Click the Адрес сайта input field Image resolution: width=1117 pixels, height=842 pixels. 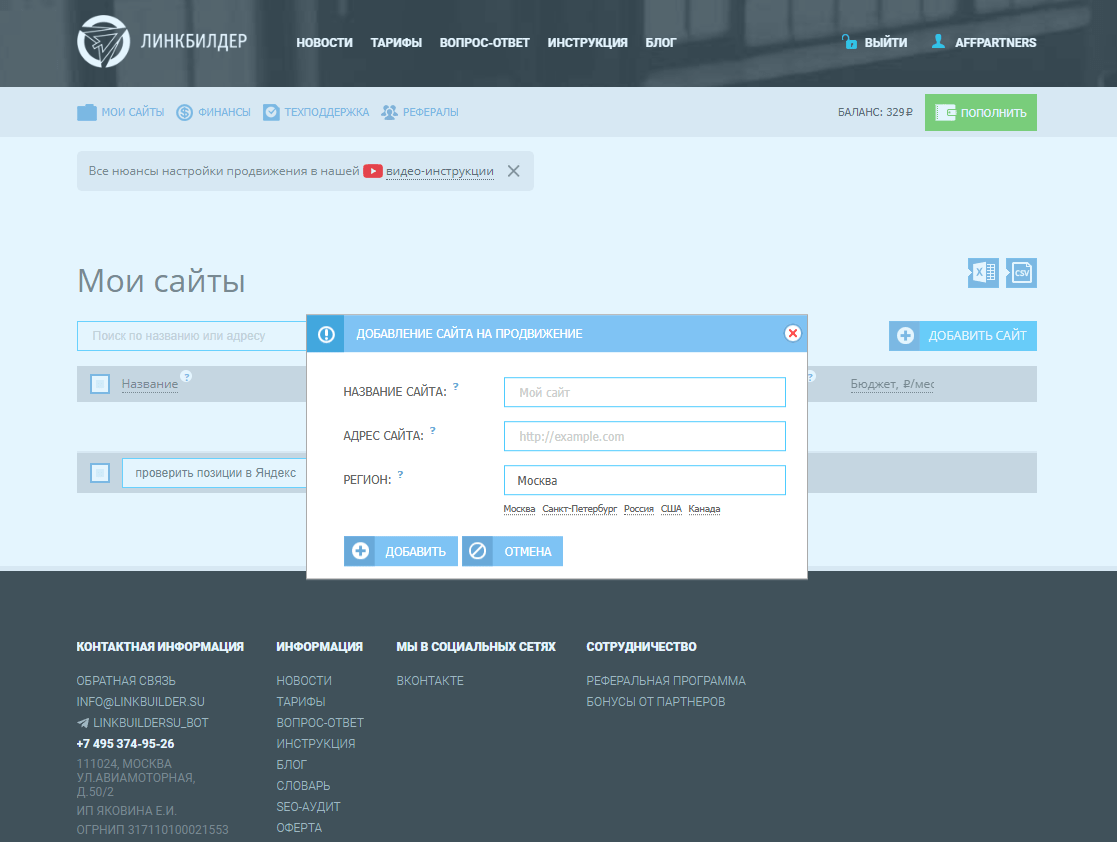pyautogui.click(x=644, y=437)
